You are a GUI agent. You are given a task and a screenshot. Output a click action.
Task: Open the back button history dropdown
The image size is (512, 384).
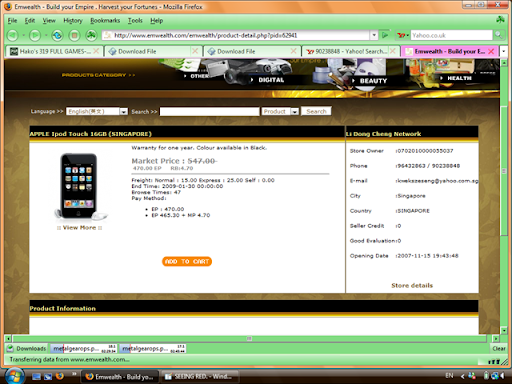coord(24,35)
